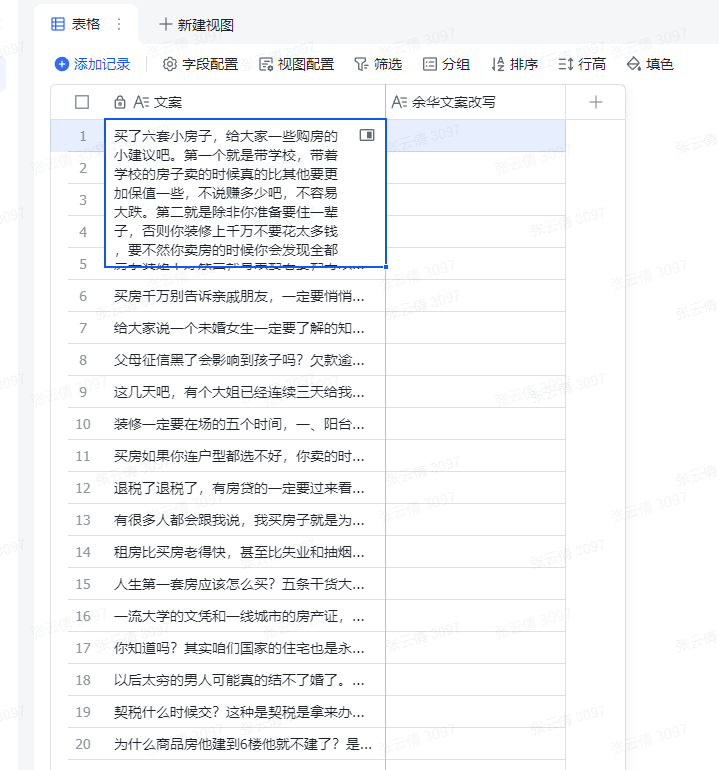Screen dimensions: 719x770
Task: Open the 行高 row height option
Action: click(582, 64)
